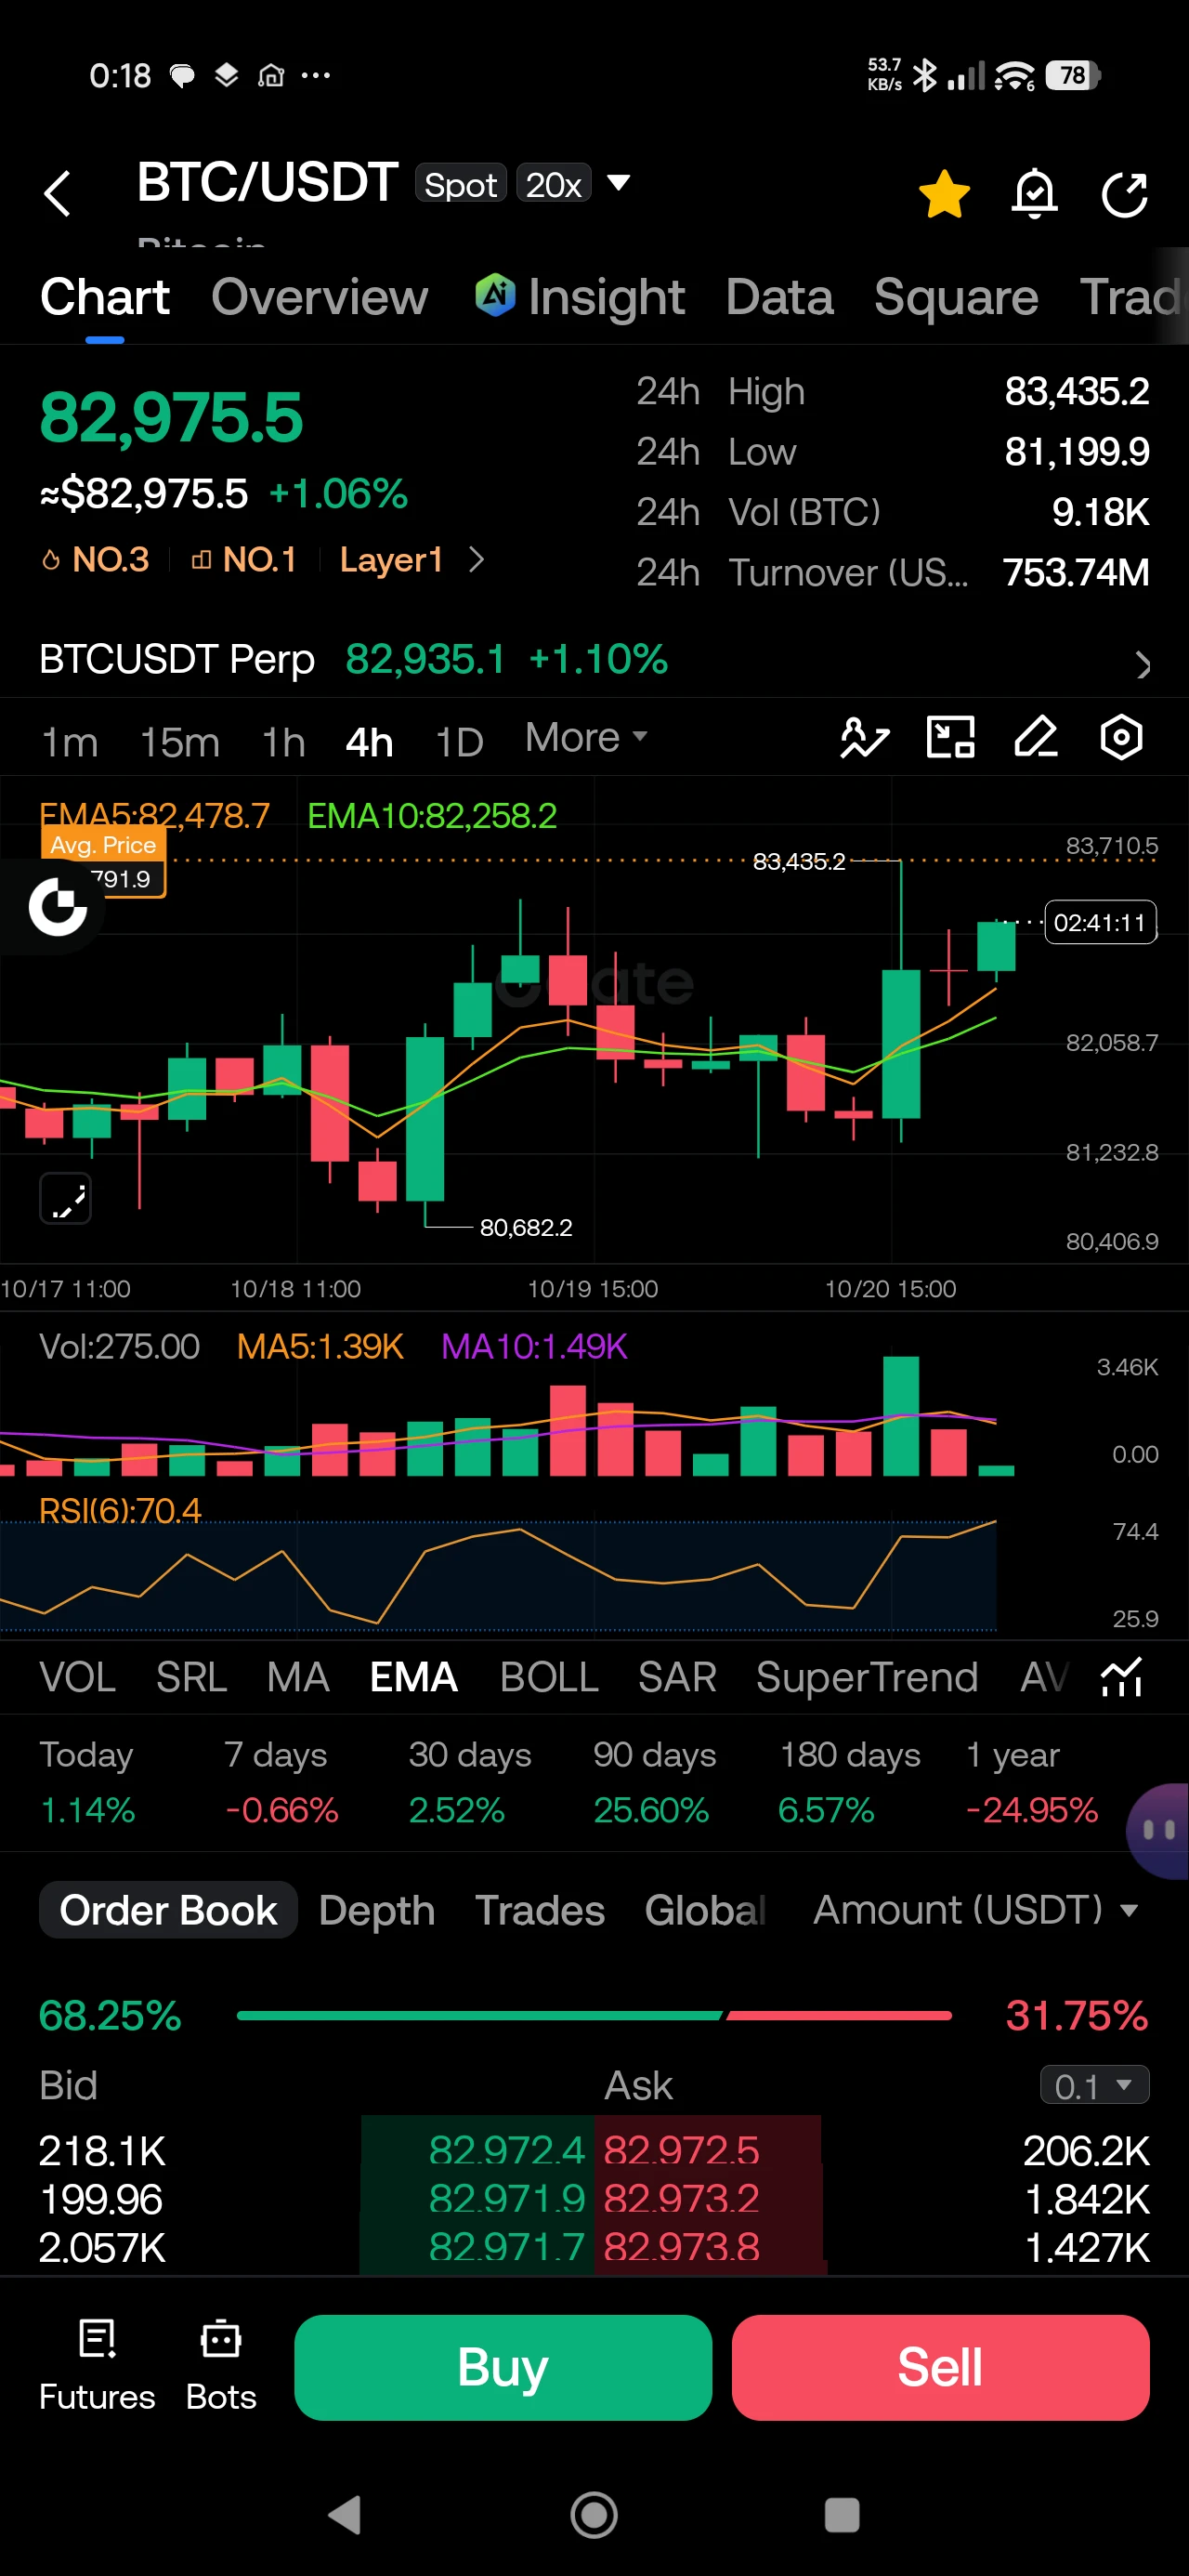
Task: Expand chart to fullscreen
Action: click(x=66, y=1198)
